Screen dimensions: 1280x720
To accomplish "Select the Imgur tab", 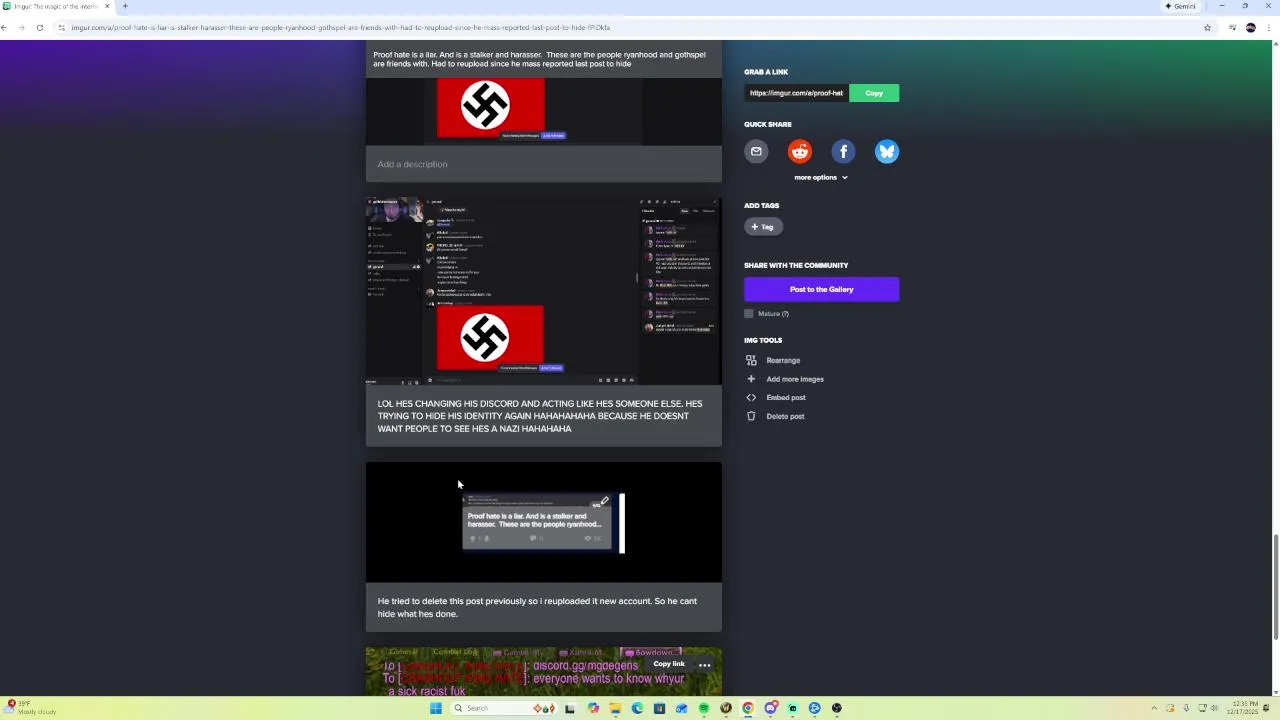I will point(57,6).
